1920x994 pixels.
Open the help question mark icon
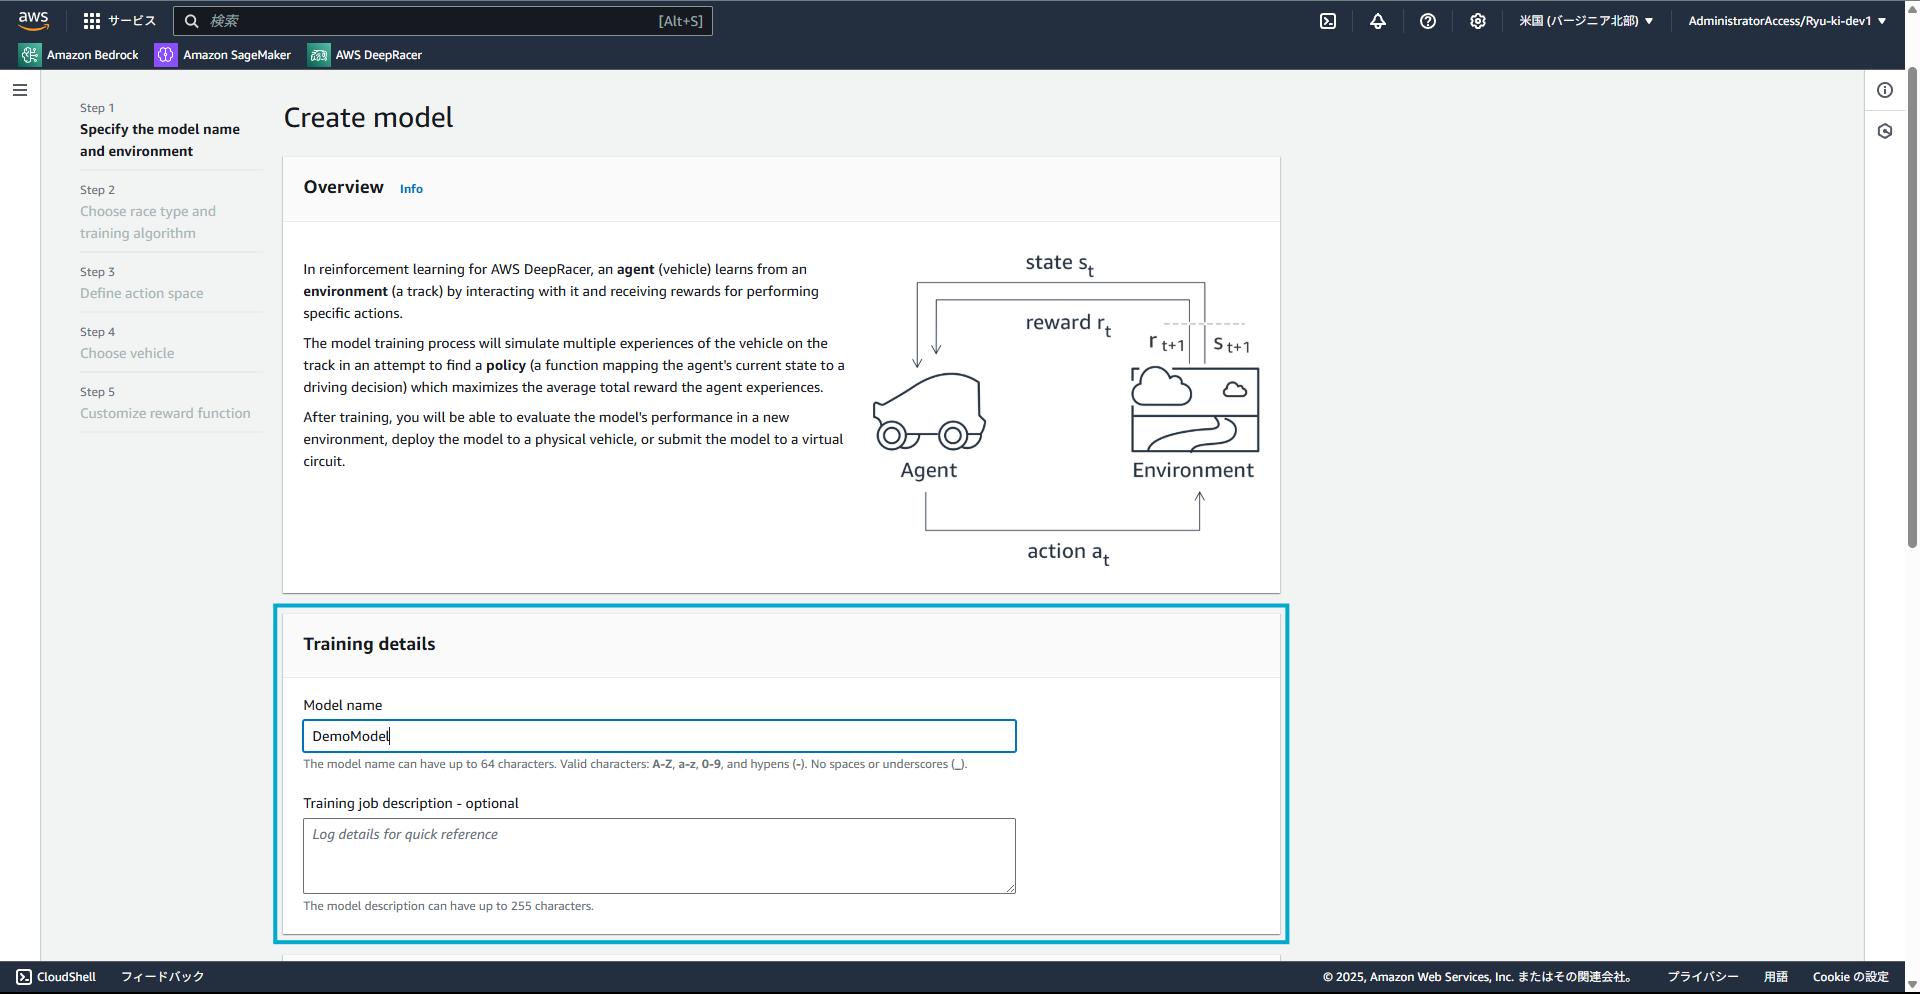1428,21
